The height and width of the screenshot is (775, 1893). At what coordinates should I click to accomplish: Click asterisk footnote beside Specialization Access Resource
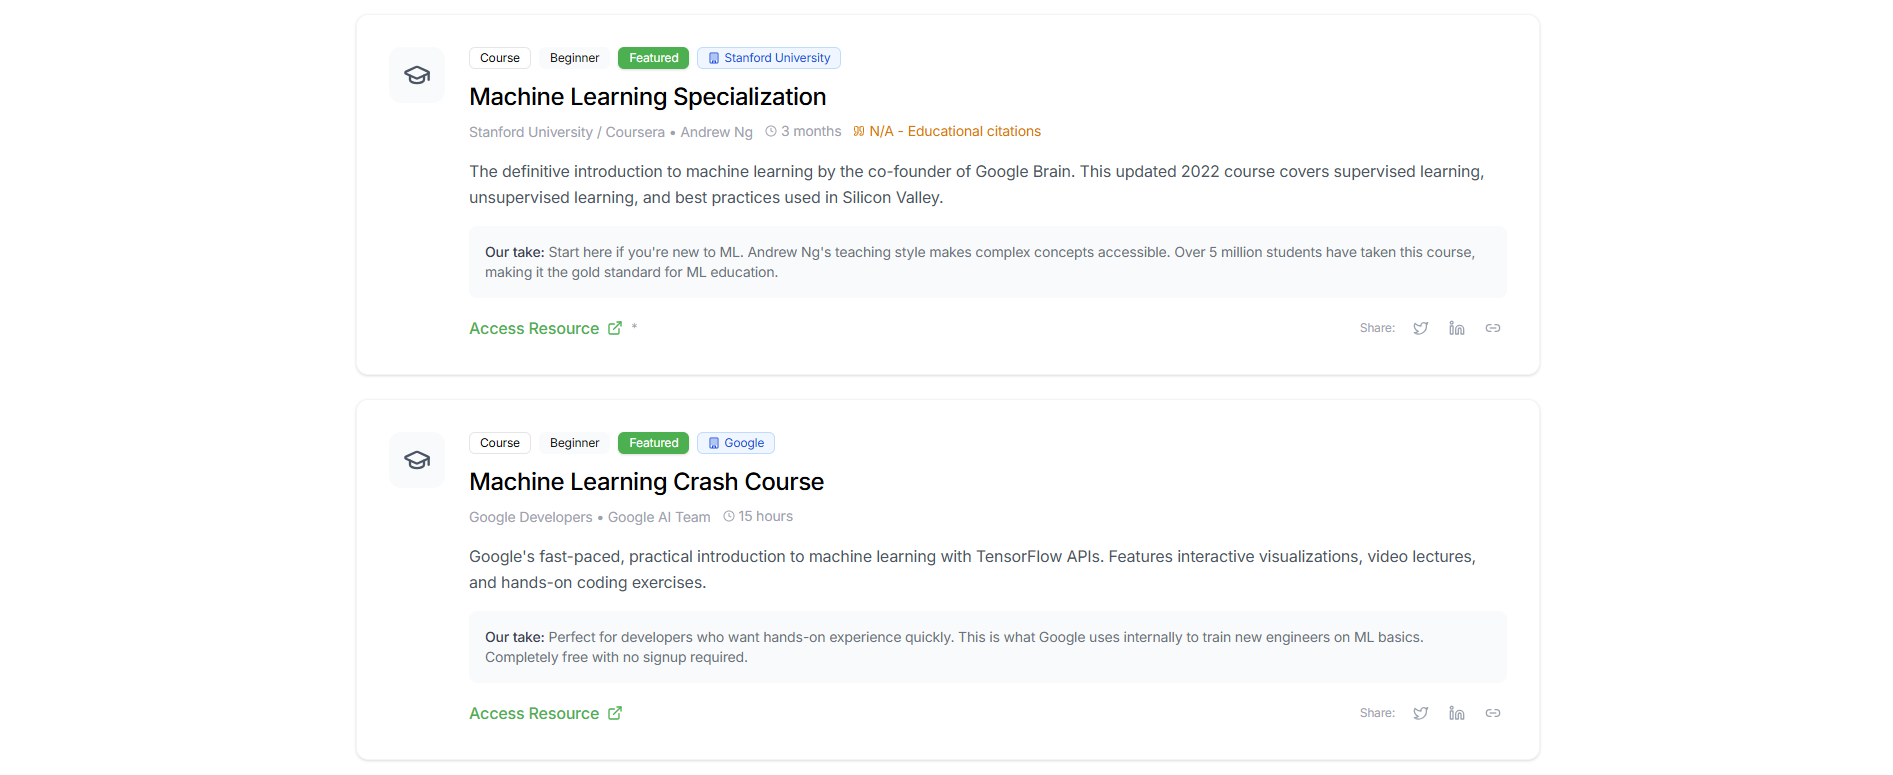click(634, 327)
